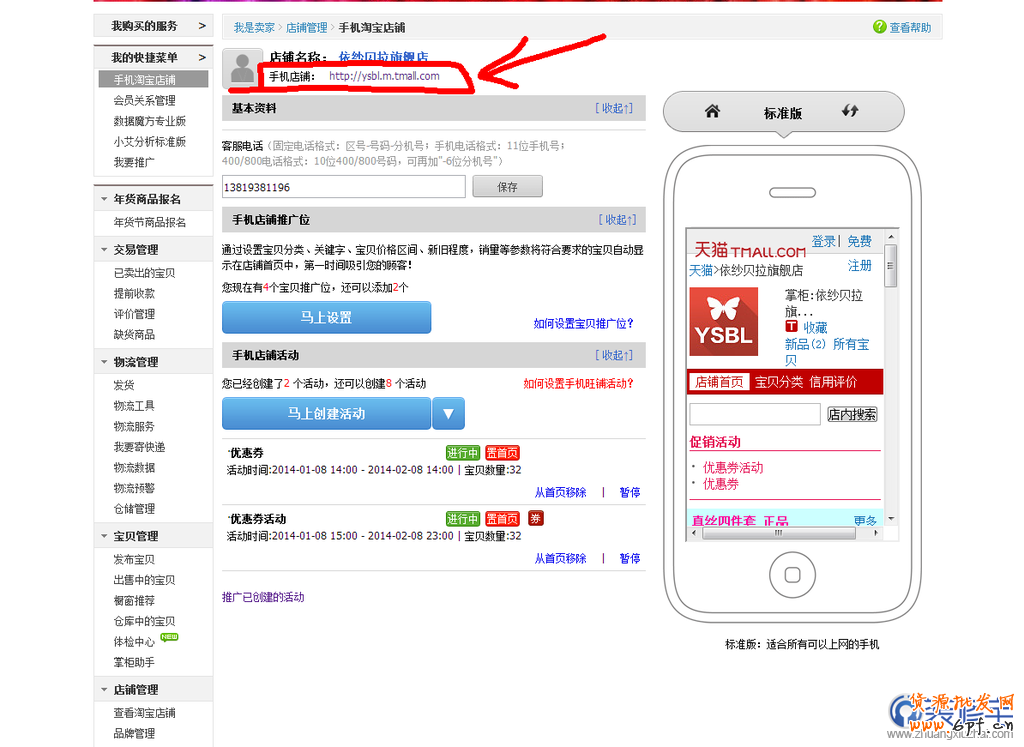Image resolution: width=1024 pixels, height=747 pixels.
Task: Click the 券 badge on 优惠券活动 row
Action: coord(536,518)
